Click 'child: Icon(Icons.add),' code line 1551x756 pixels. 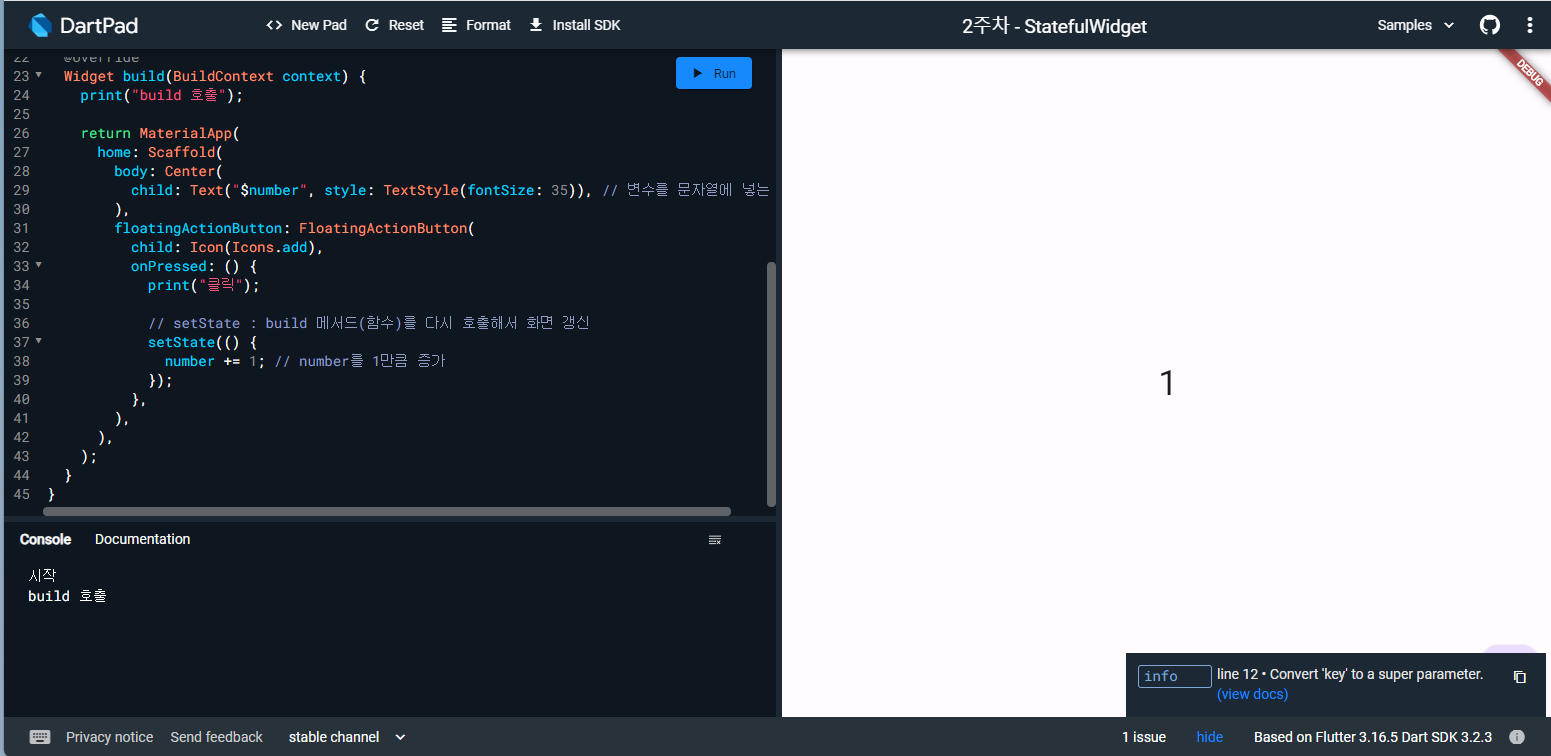click(x=227, y=247)
